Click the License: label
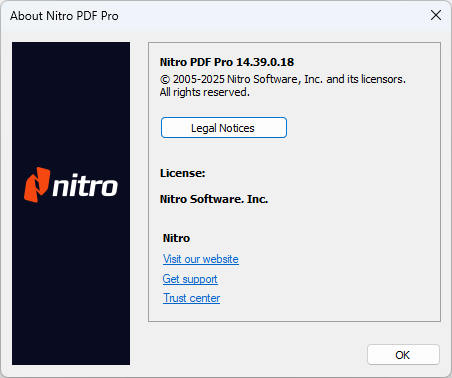Screen dimensions: 452x378 (183, 173)
